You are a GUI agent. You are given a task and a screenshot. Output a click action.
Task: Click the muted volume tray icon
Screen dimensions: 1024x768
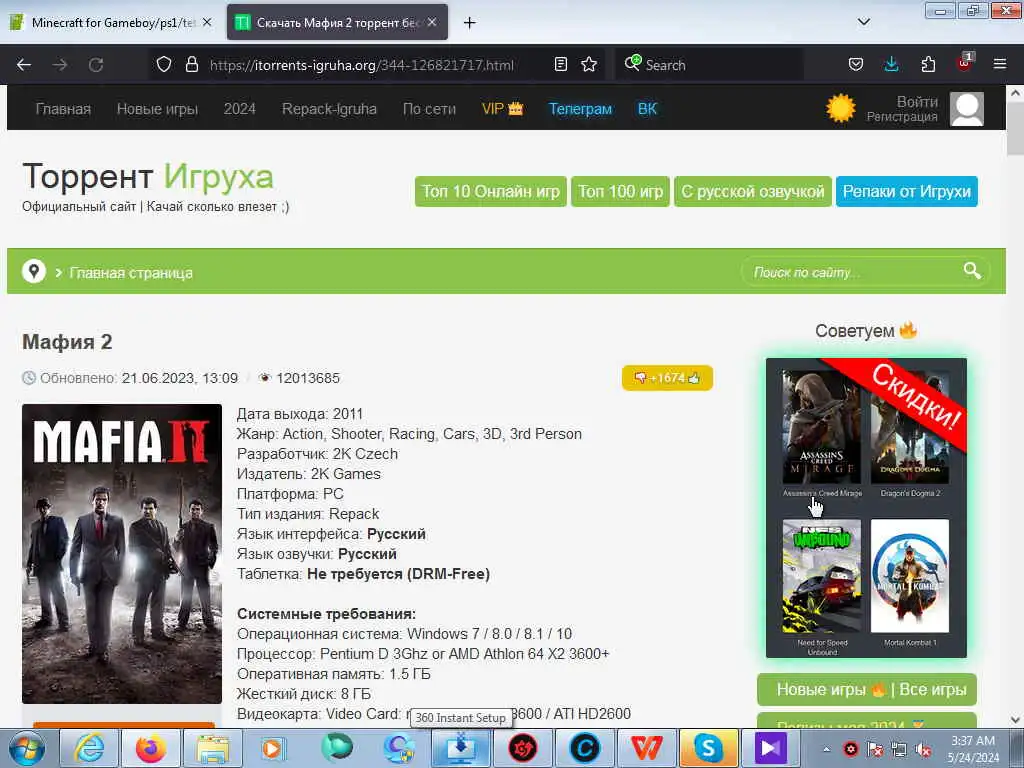point(923,749)
